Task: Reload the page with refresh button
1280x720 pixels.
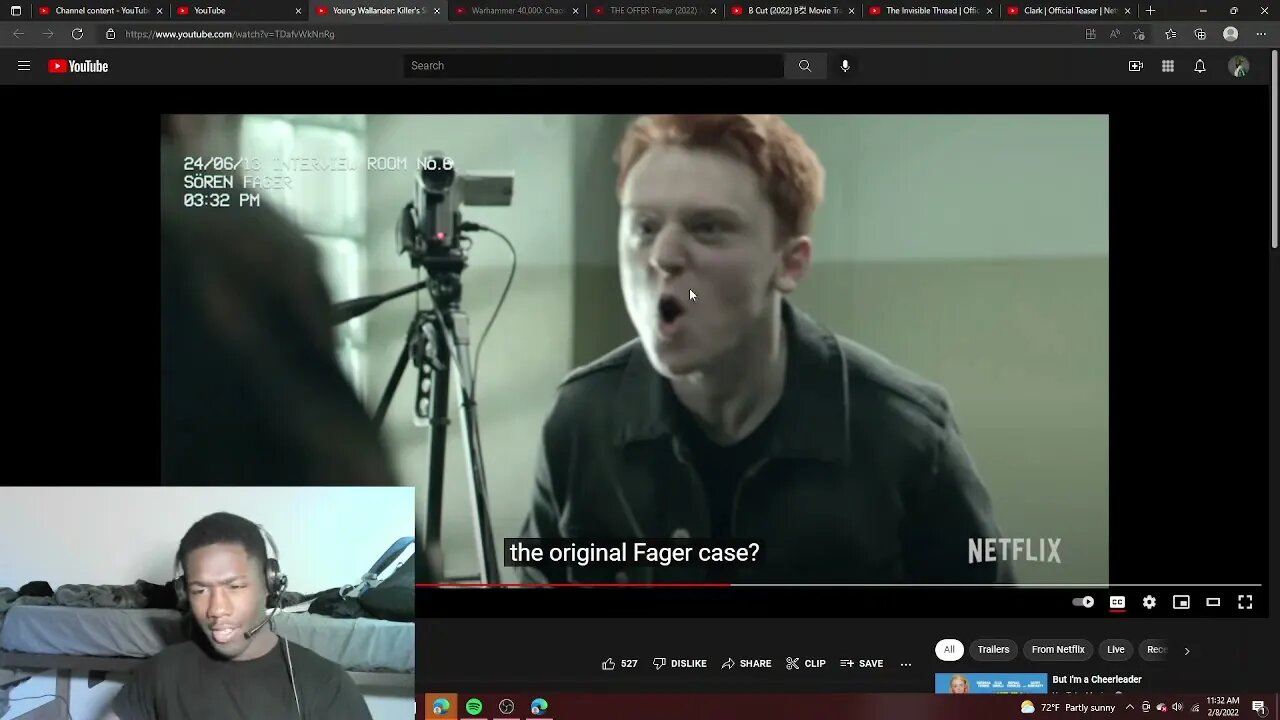Action: click(x=77, y=34)
